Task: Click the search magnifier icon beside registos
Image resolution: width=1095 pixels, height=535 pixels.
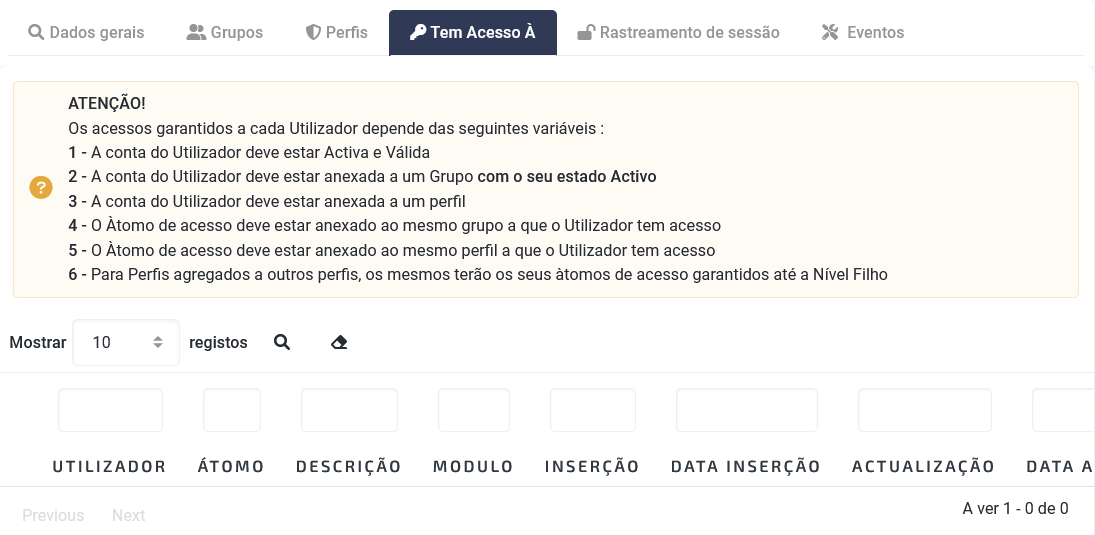Action: pyautogui.click(x=282, y=342)
